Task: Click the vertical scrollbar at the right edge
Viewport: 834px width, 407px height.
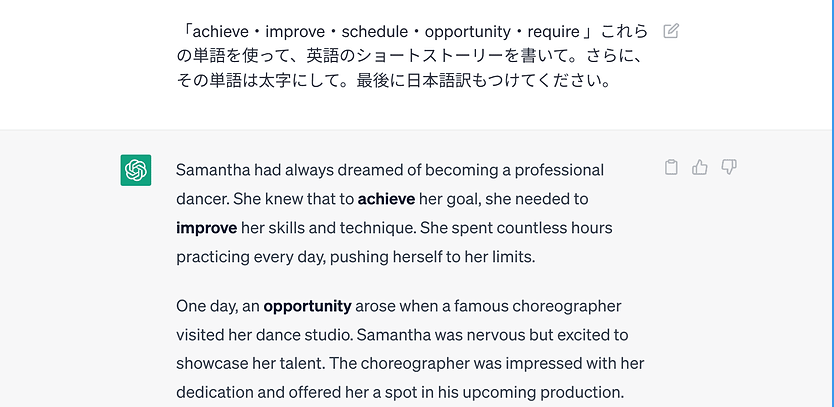Action: tap(832, 203)
